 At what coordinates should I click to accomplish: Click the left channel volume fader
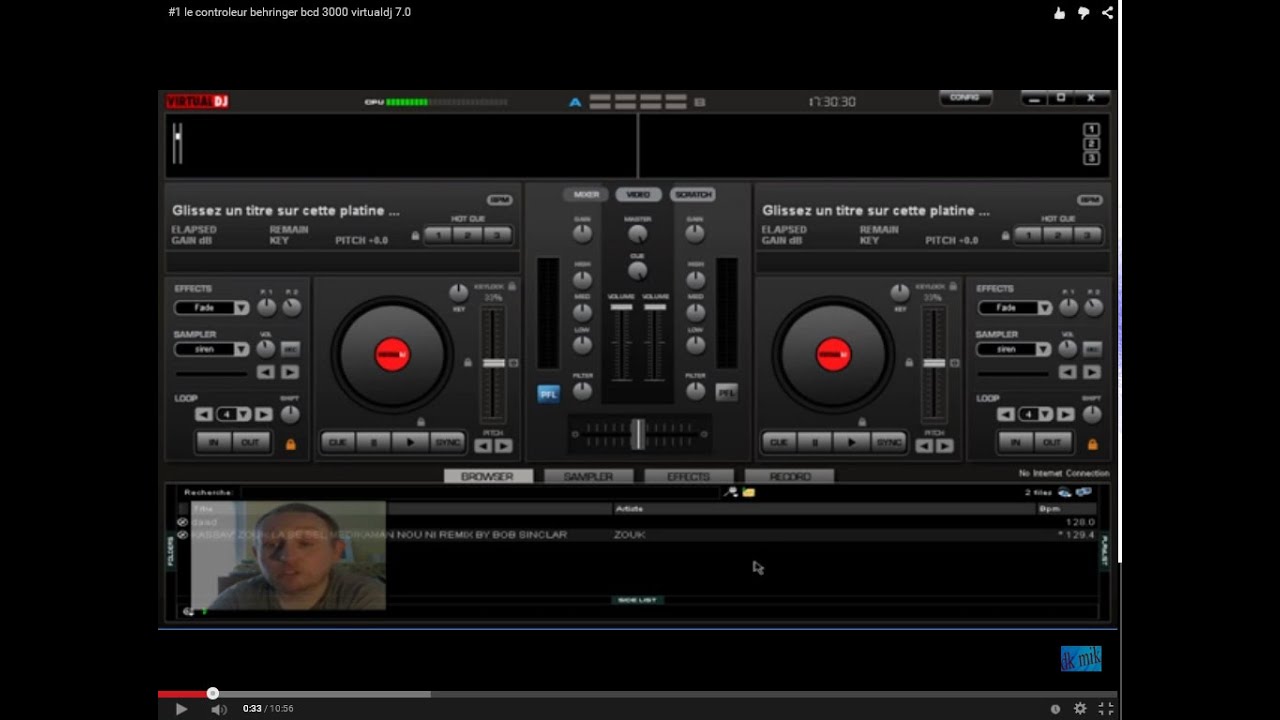tap(621, 308)
